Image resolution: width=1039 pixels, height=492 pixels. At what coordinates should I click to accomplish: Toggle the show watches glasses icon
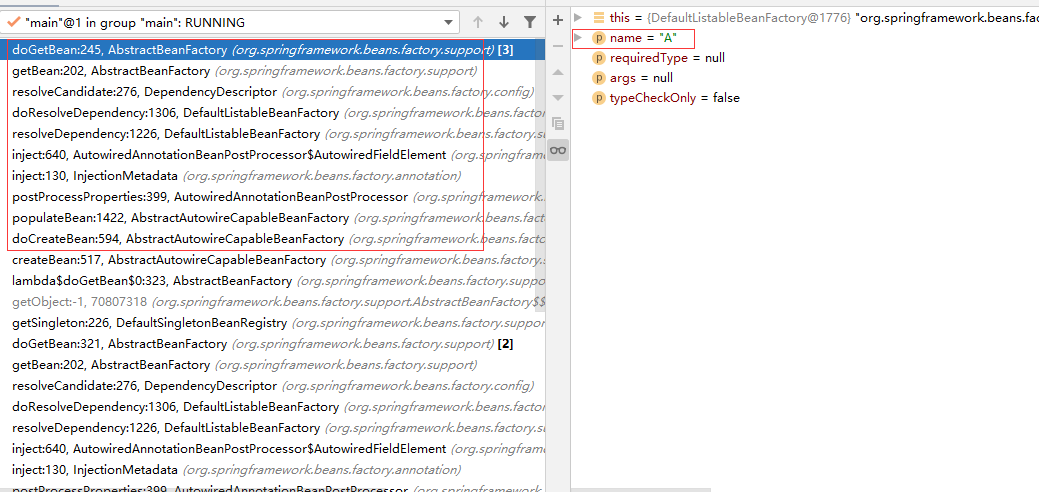point(558,150)
